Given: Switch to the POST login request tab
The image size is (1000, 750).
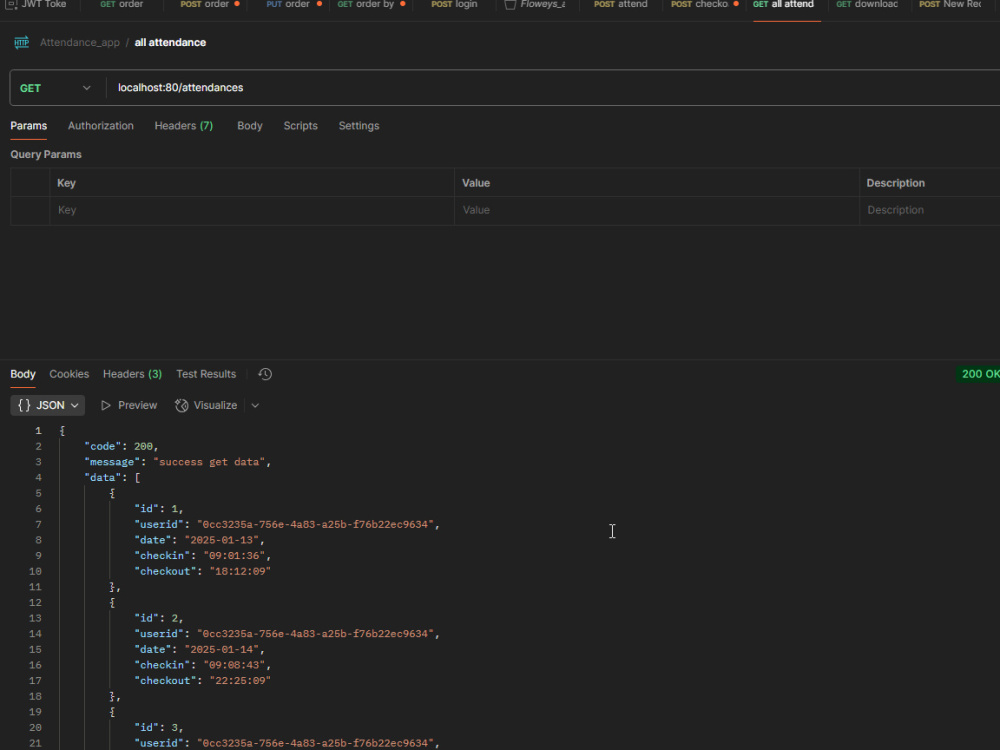Looking at the screenshot, I should point(454,4).
